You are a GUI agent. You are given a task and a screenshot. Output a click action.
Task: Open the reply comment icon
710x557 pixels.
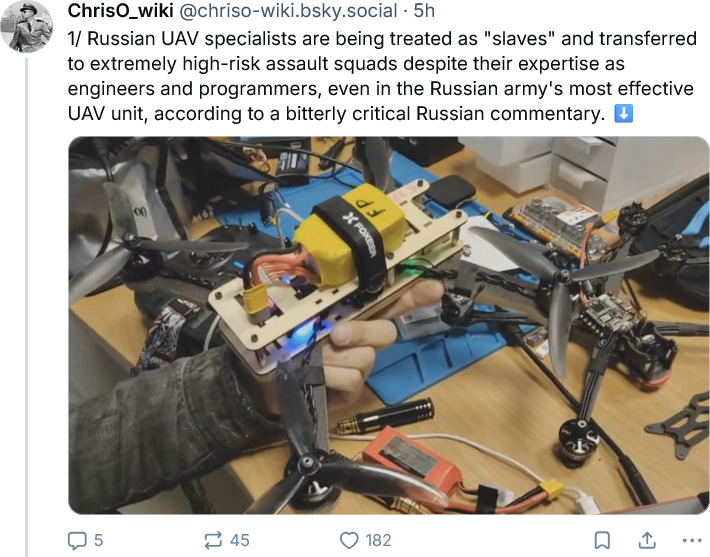click(77, 540)
